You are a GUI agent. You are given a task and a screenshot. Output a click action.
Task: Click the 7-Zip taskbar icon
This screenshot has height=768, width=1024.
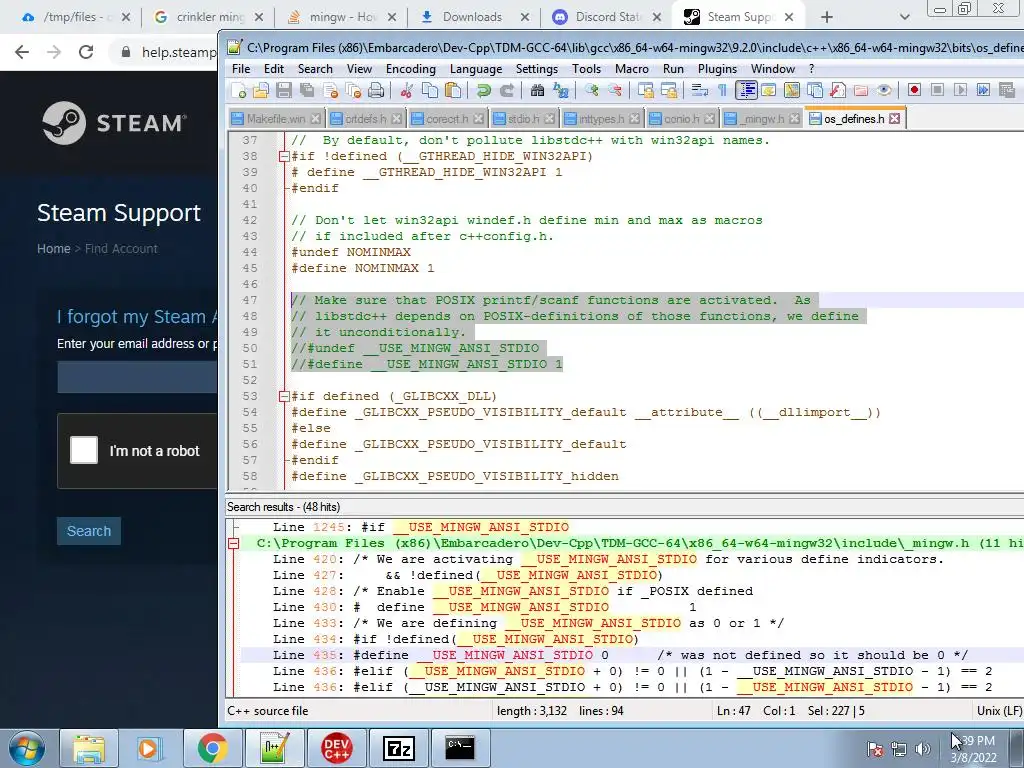point(398,748)
